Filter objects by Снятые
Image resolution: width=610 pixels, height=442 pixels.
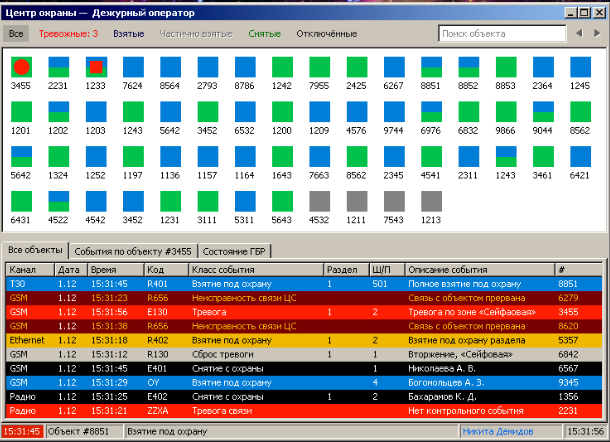click(x=265, y=34)
